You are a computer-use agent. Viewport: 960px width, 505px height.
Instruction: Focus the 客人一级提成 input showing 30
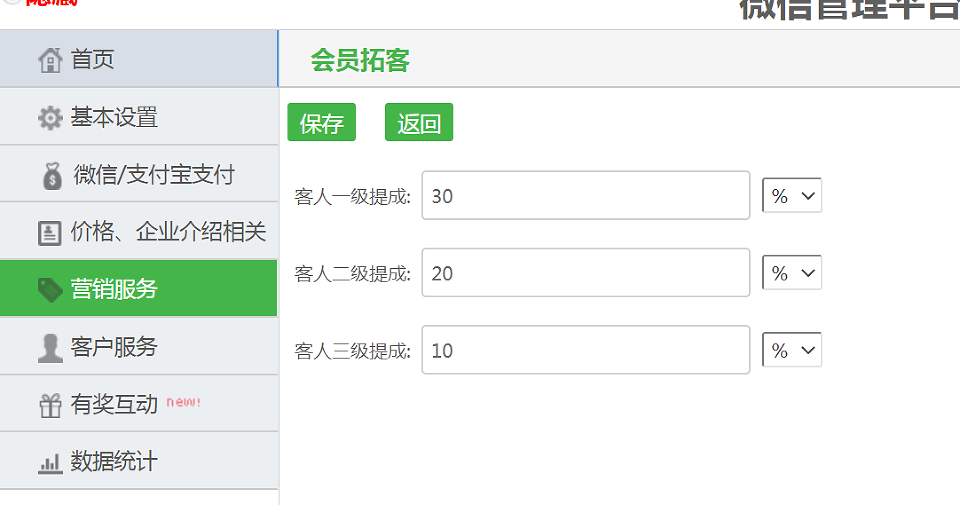tap(586, 195)
